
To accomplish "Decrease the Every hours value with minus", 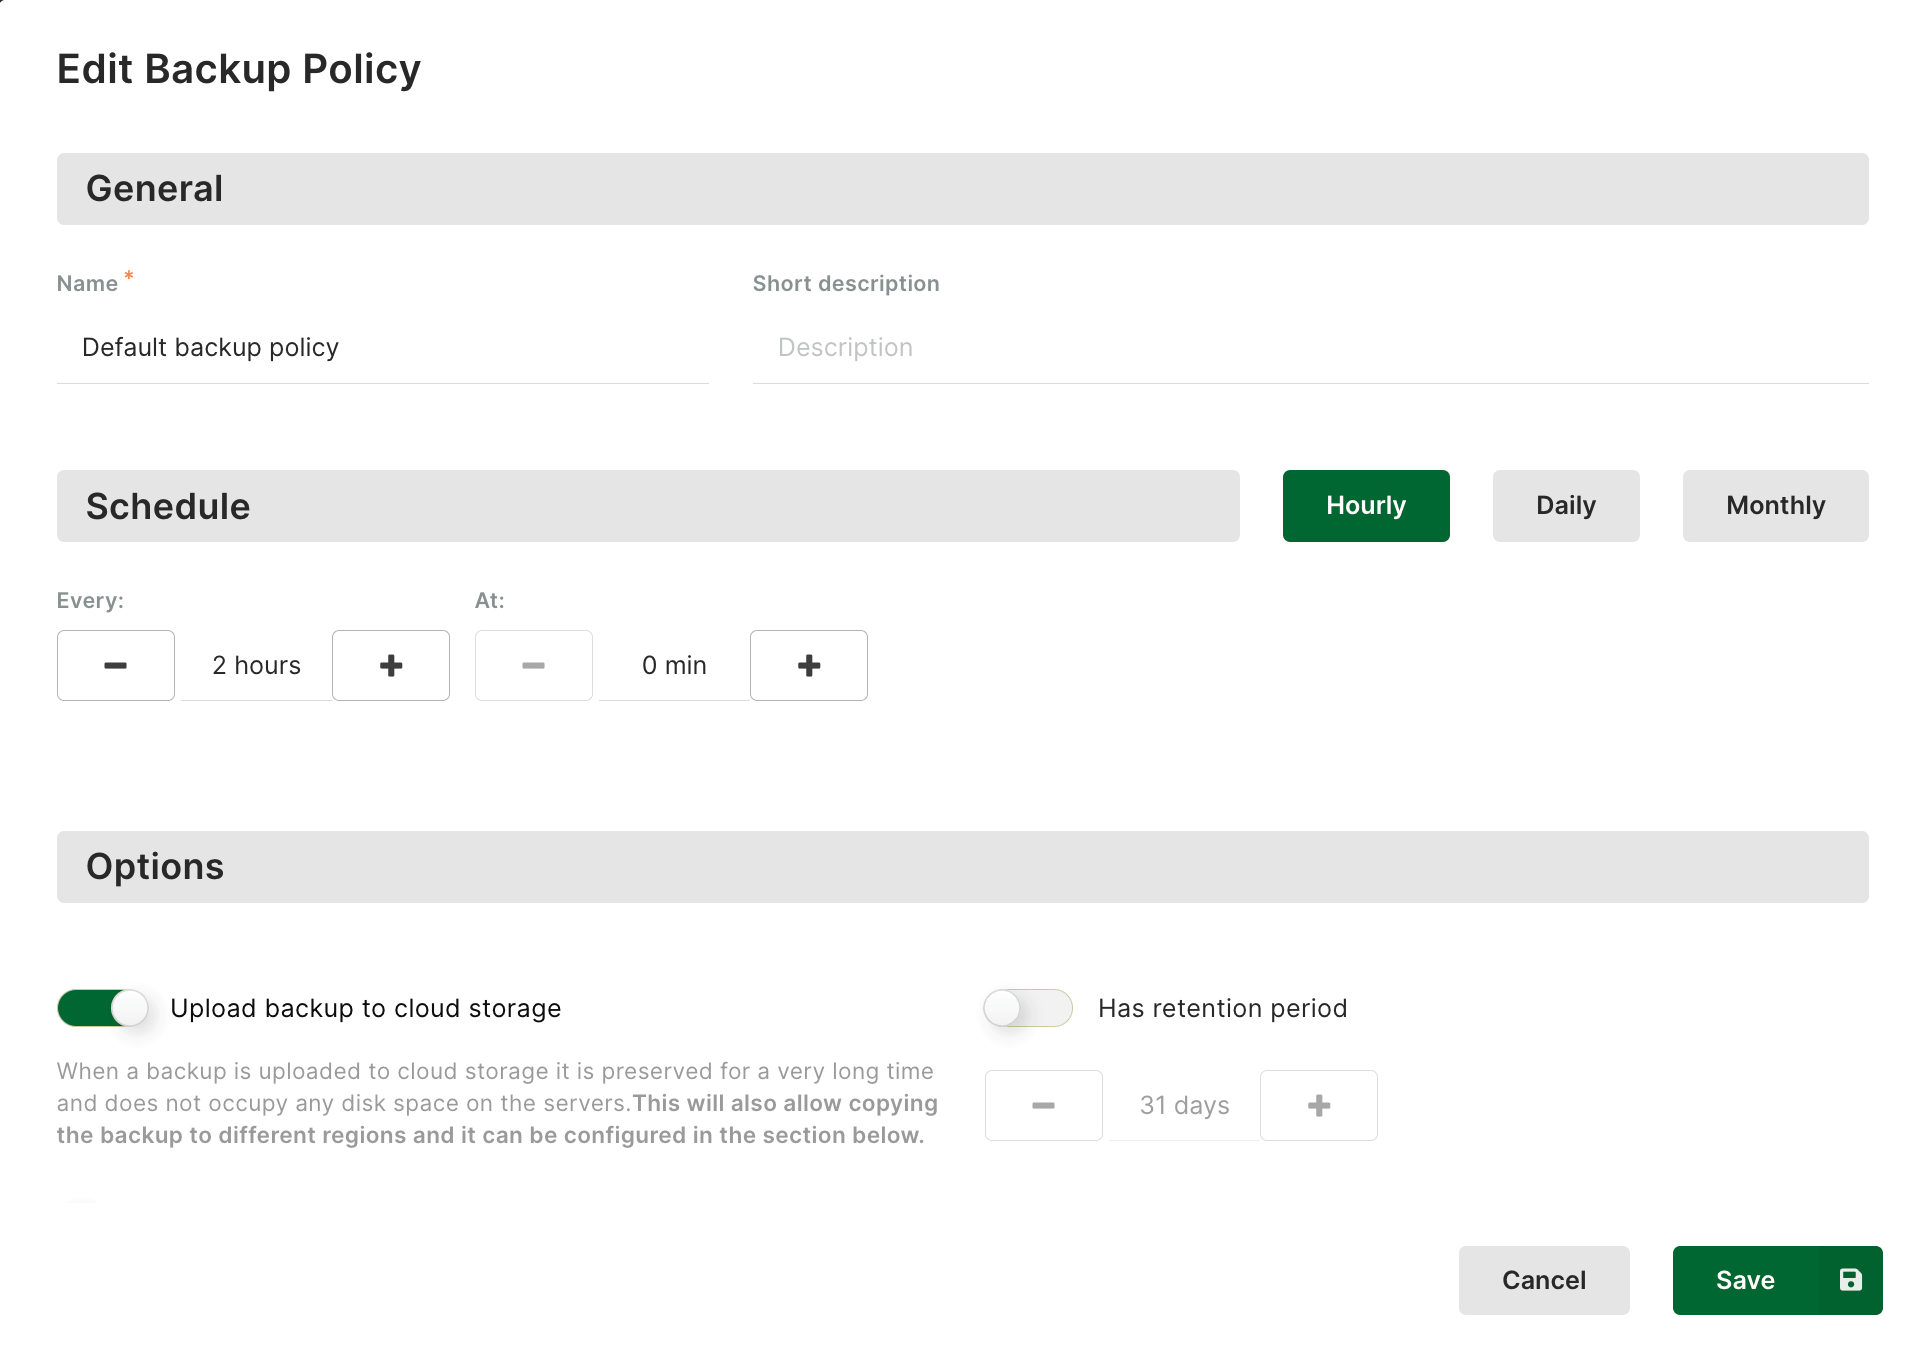I will 116,665.
